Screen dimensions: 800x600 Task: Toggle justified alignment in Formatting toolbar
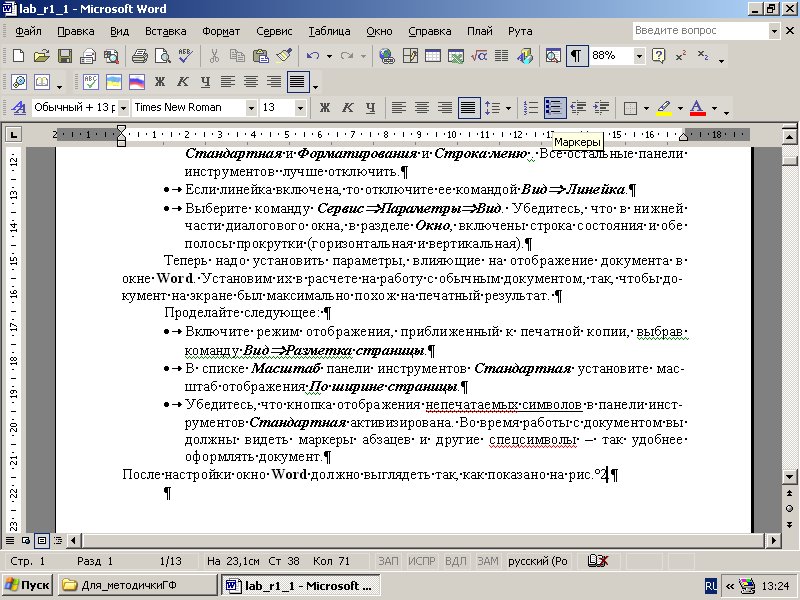coord(468,108)
